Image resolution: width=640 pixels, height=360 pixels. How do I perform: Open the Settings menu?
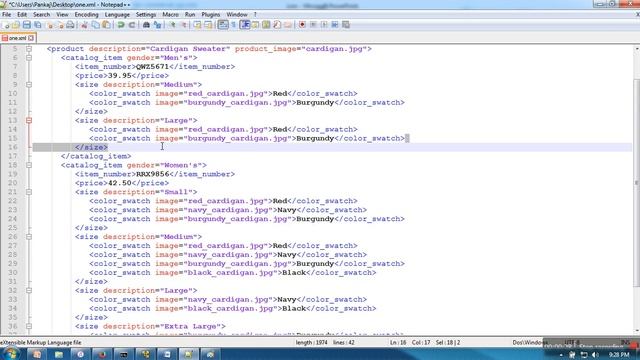[146, 14]
